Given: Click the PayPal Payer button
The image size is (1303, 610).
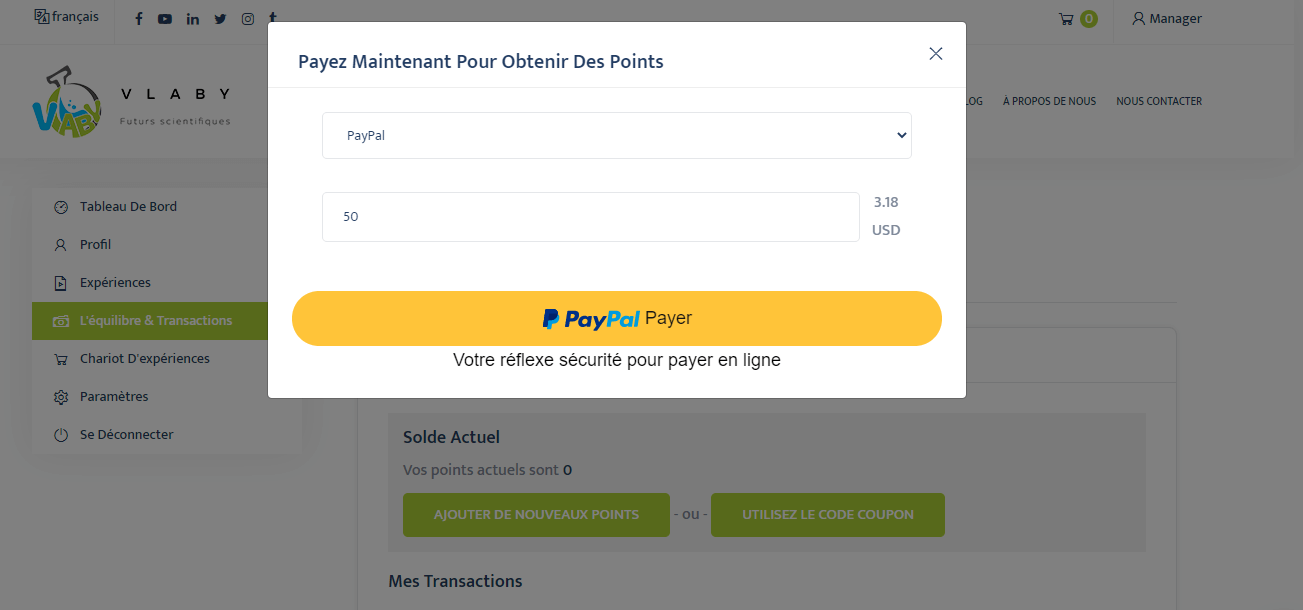Looking at the screenshot, I should point(616,318).
